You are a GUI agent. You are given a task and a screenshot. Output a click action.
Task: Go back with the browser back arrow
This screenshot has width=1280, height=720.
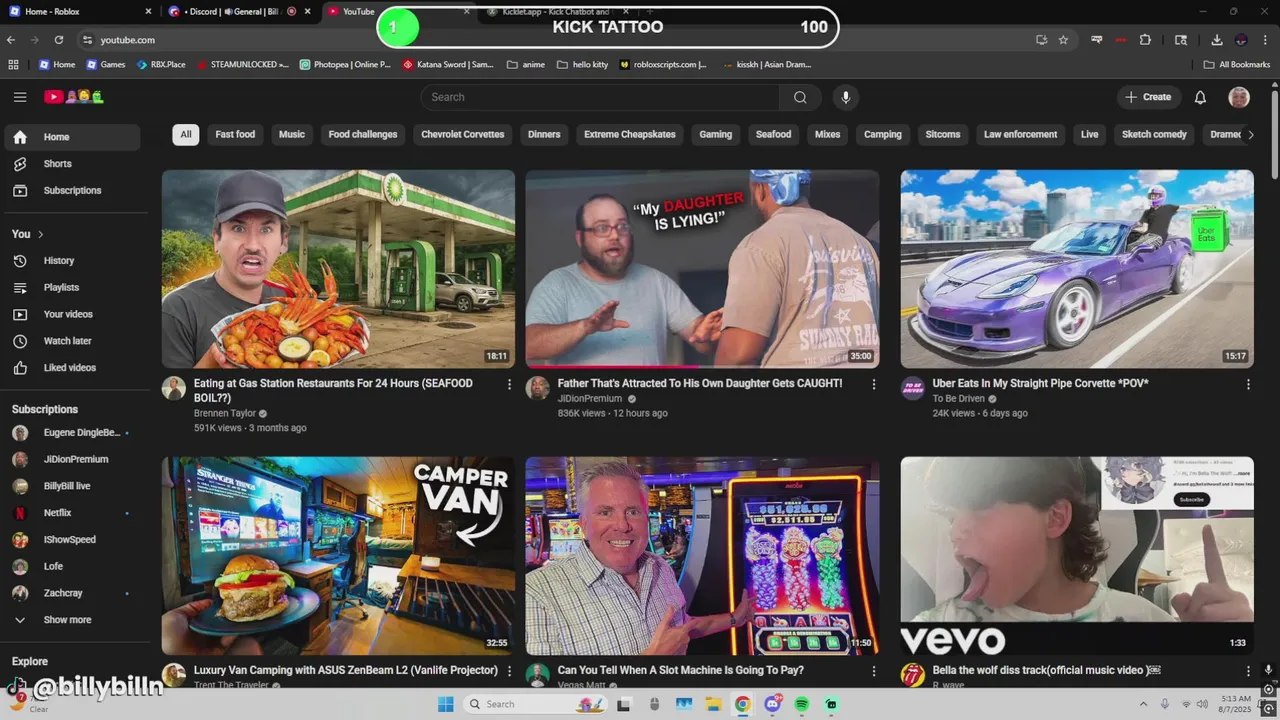click(x=11, y=40)
